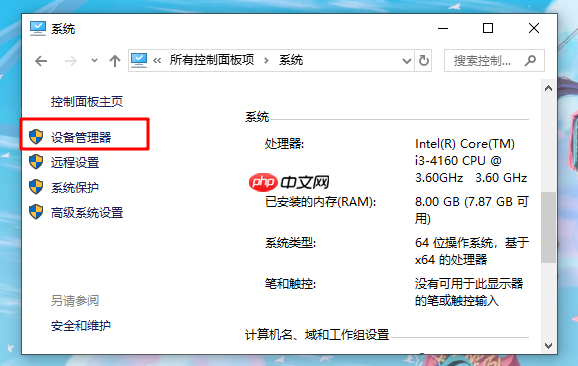The height and width of the screenshot is (366, 578).
Task: Open 控制面板主页 link
Action: [87, 101]
